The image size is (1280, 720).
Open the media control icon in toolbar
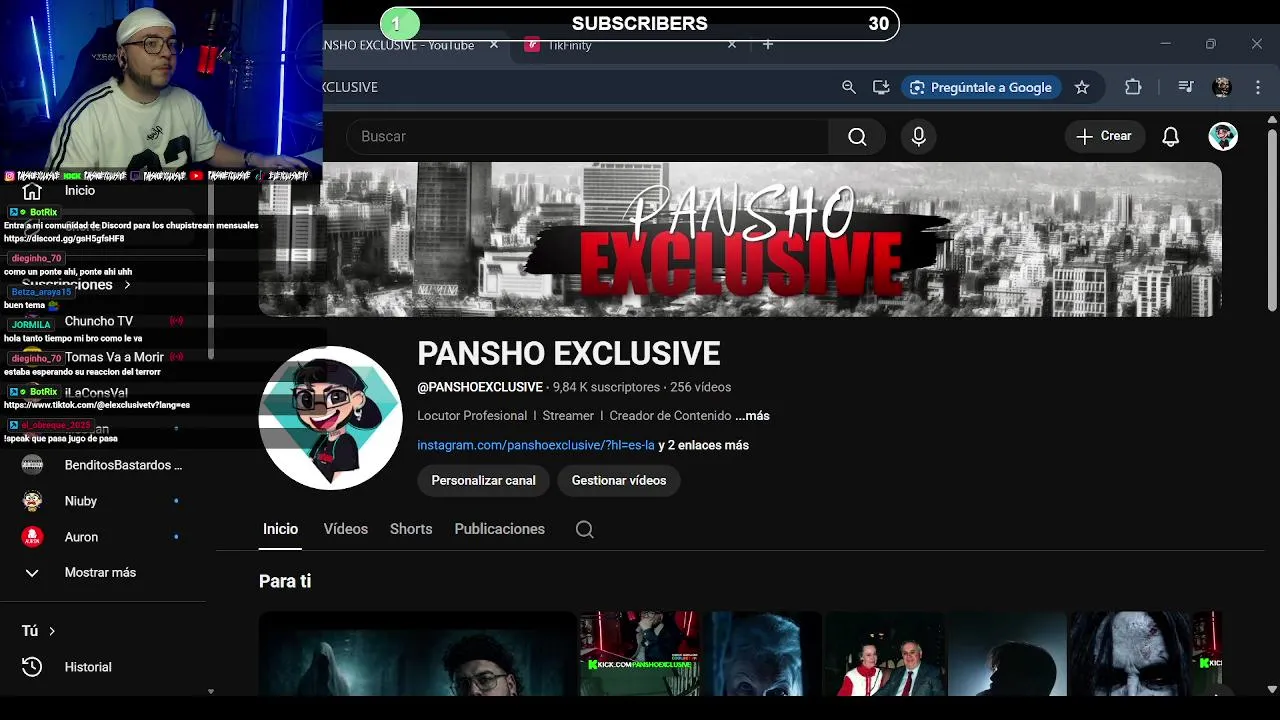point(1186,87)
